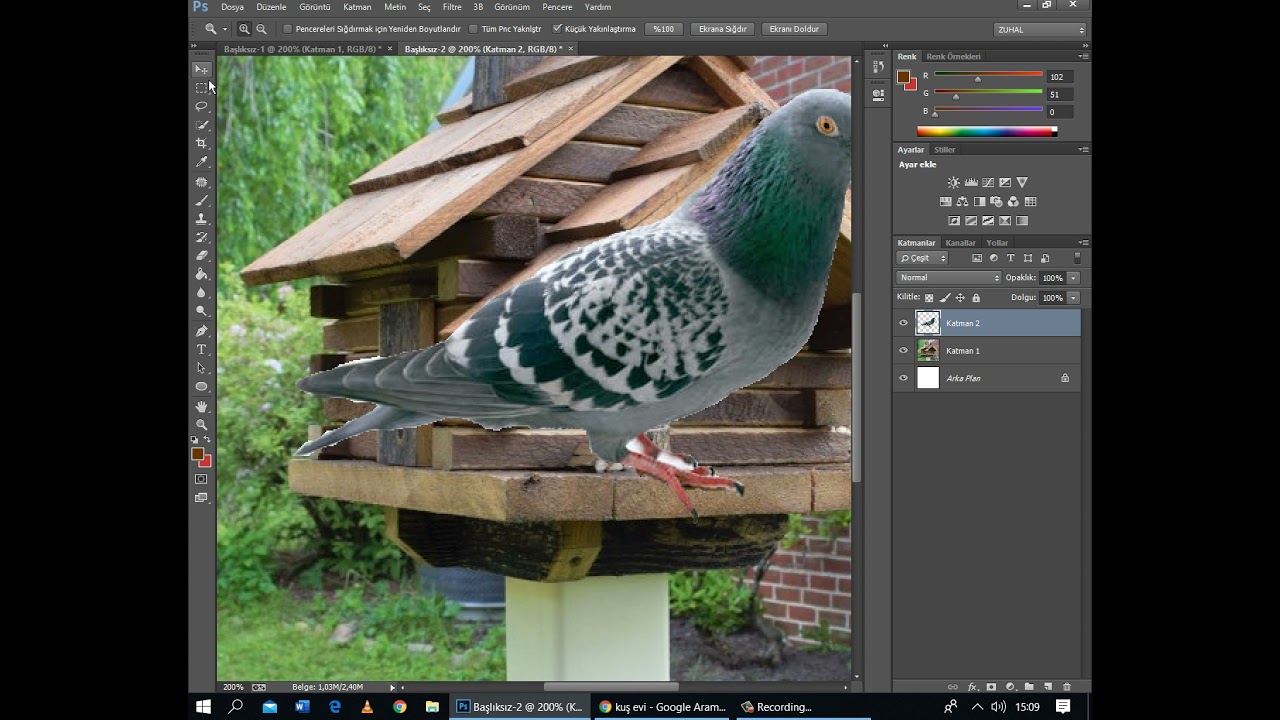Select the Move tool
The height and width of the screenshot is (720, 1280).
click(201, 69)
